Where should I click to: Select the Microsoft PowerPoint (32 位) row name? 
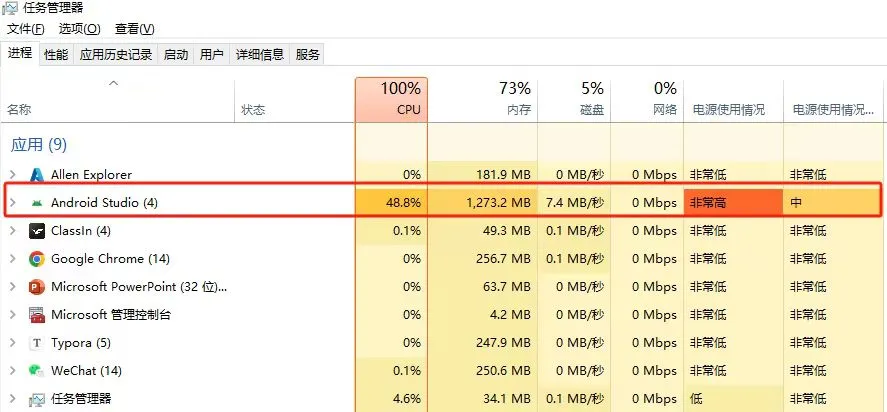pyautogui.click(x=139, y=287)
